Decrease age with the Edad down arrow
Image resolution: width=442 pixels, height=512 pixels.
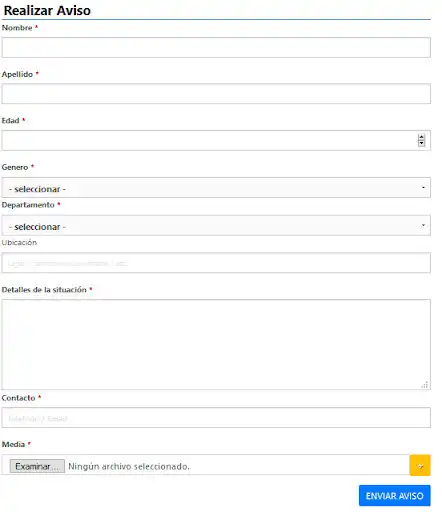pyautogui.click(x=421, y=143)
